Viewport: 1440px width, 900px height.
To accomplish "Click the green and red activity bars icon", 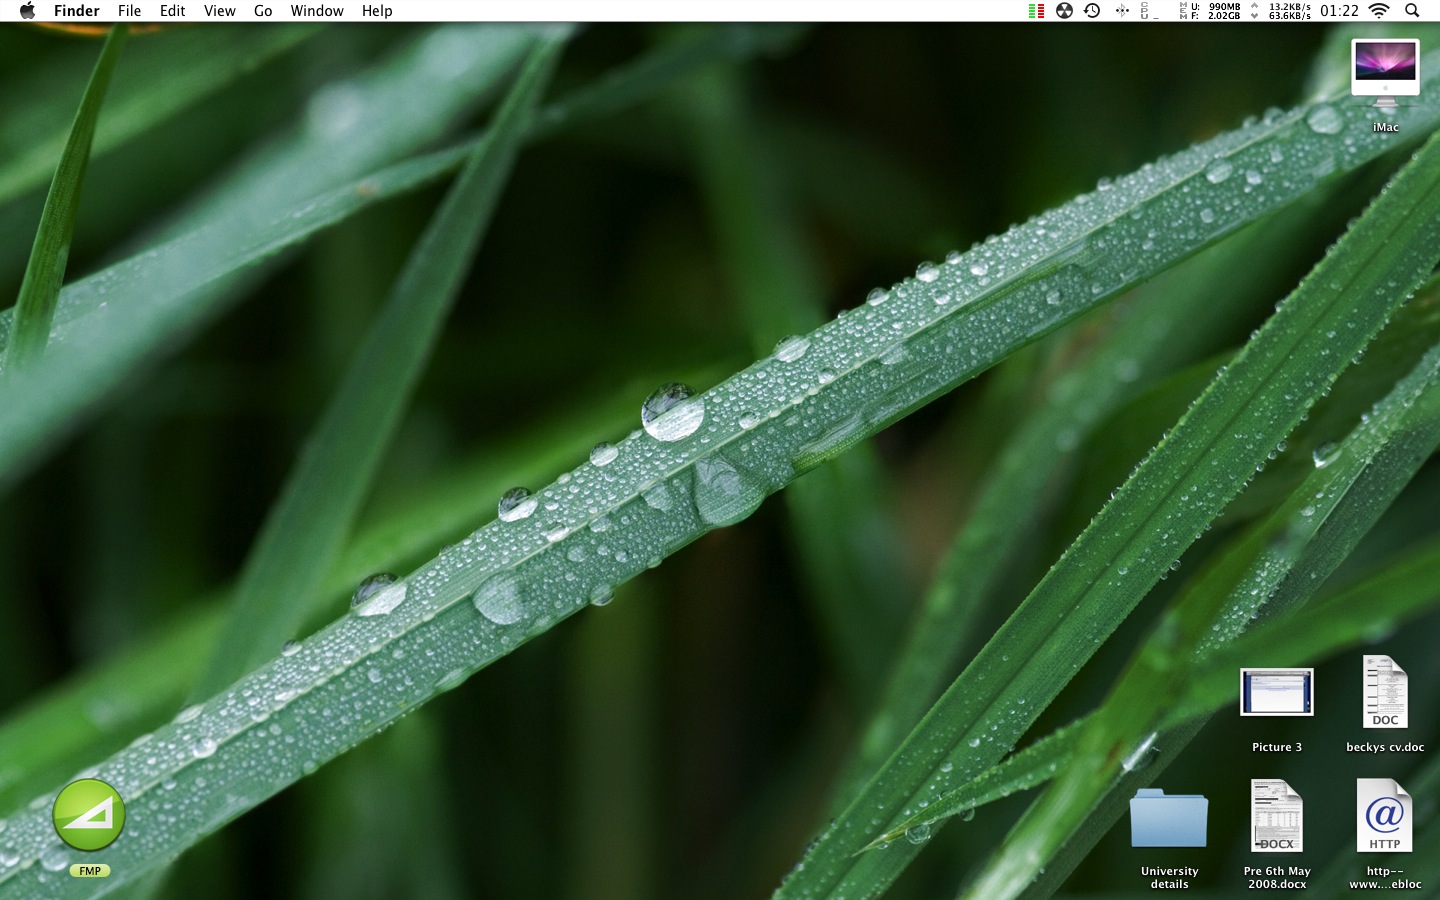I will pyautogui.click(x=1036, y=11).
